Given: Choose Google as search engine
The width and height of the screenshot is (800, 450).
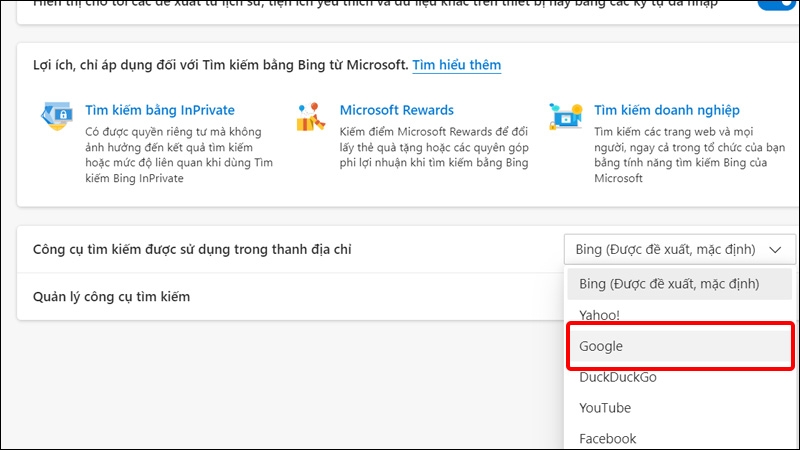Looking at the screenshot, I should [x=679, y=346].
